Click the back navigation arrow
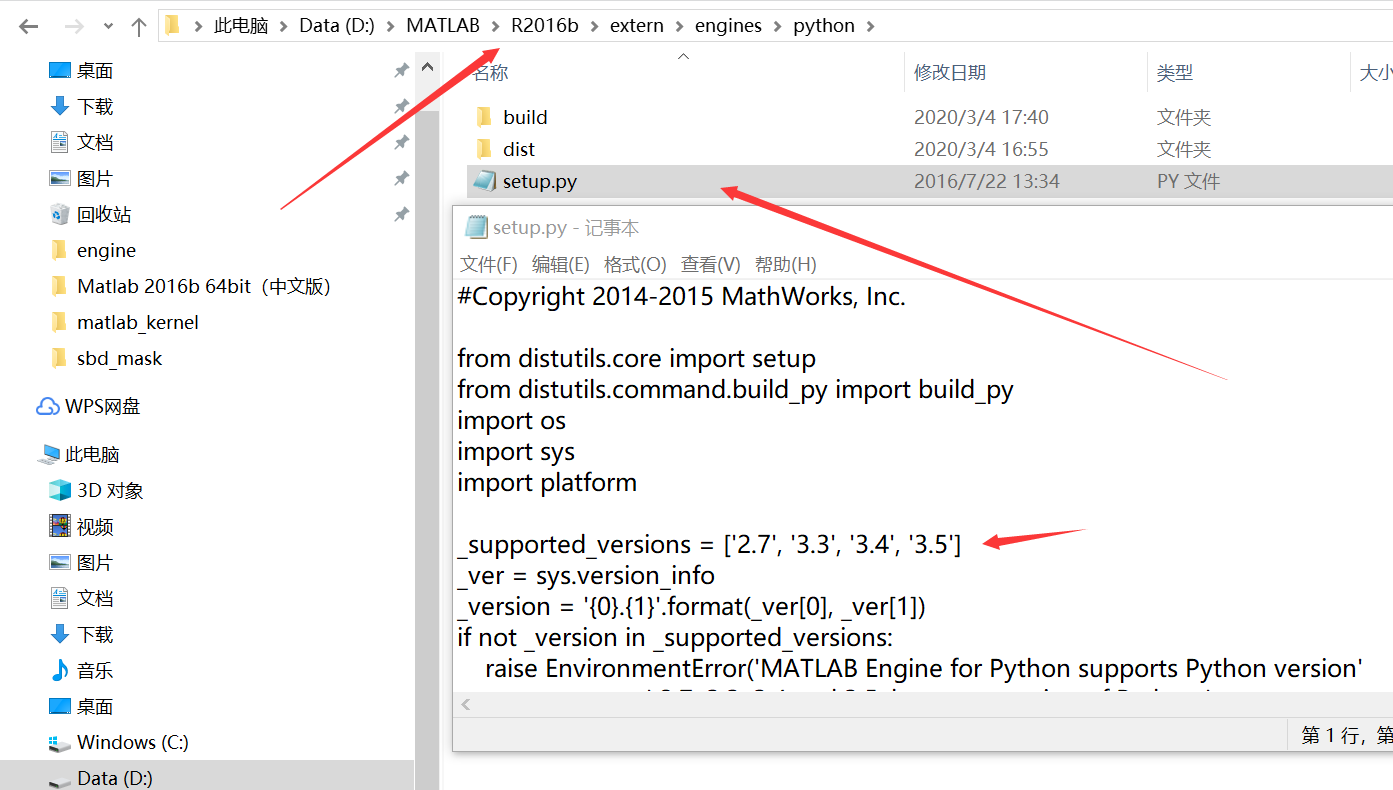Image resolution: width=1393 pixels, height=790 pixels. click(x=29, y=25)
